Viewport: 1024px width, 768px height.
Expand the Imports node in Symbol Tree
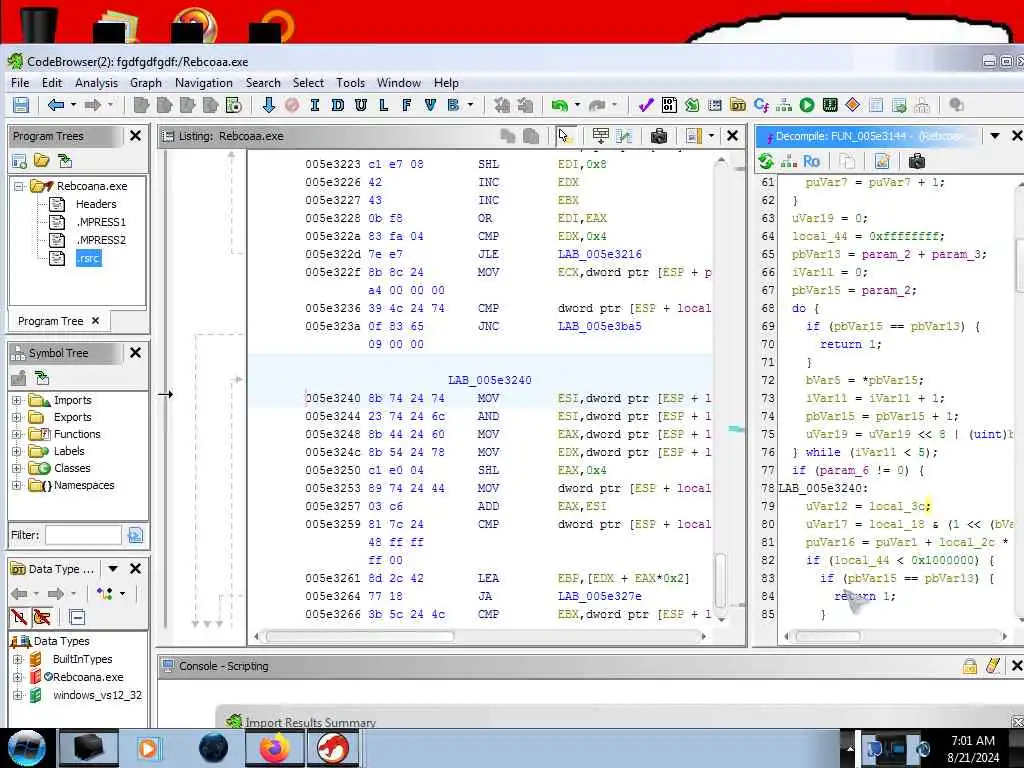coord(17,400)
